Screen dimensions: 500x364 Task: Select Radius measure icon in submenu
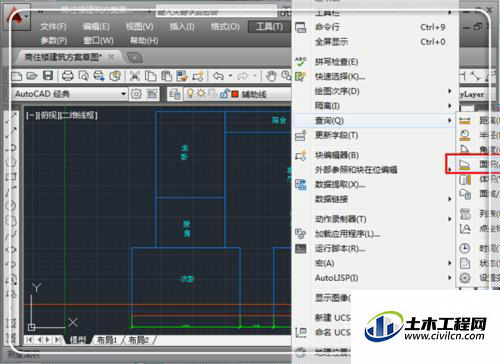465,135
